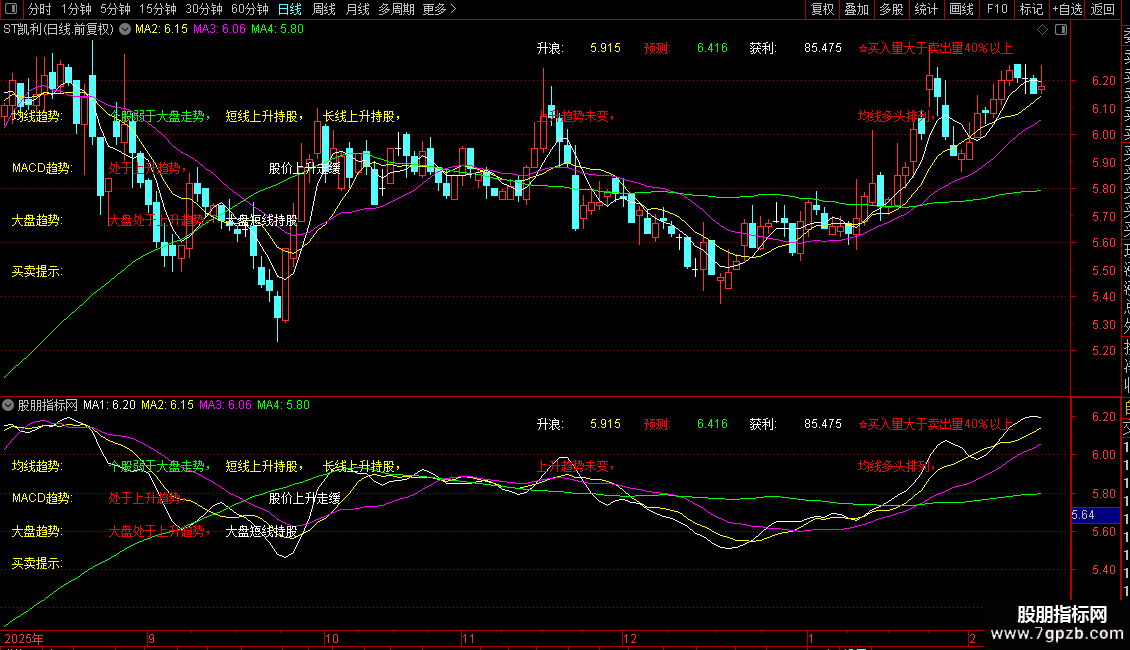The height and width of the screenshot is (650, 1130).
Task: Click the diamond marker icon above the main chart
Action: pos(1042,30)
